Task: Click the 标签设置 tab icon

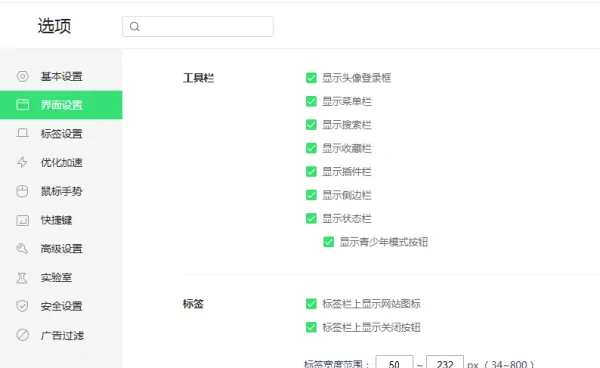Action: click(x=22, y=133)
